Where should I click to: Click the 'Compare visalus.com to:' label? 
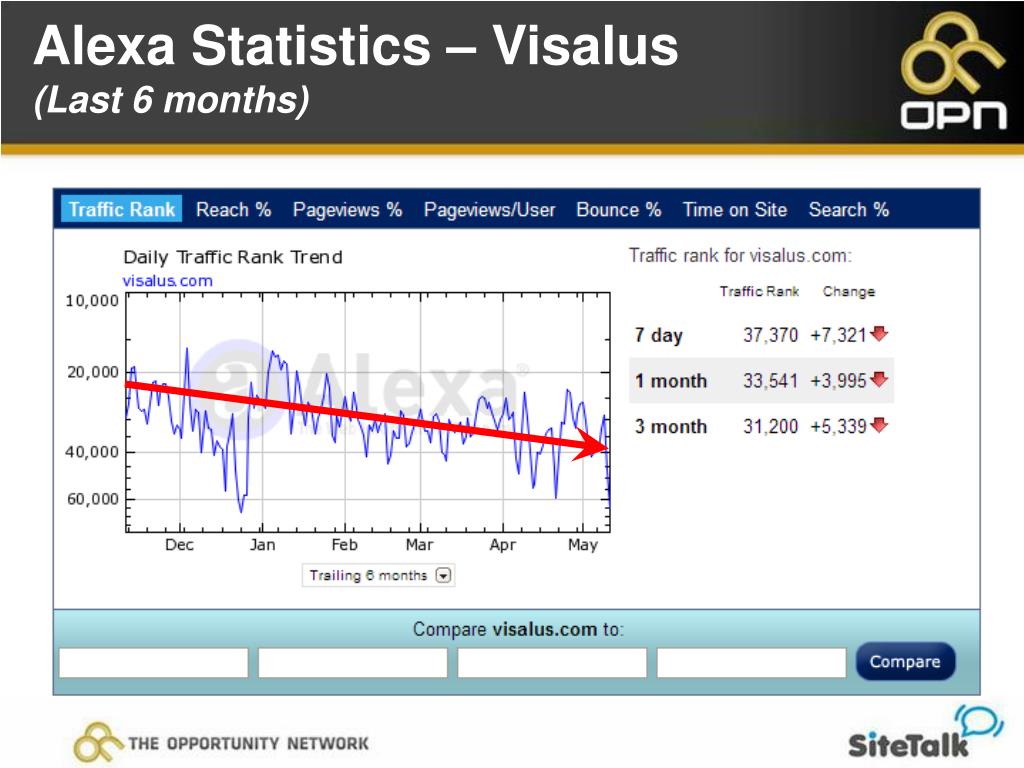[518, 629]
